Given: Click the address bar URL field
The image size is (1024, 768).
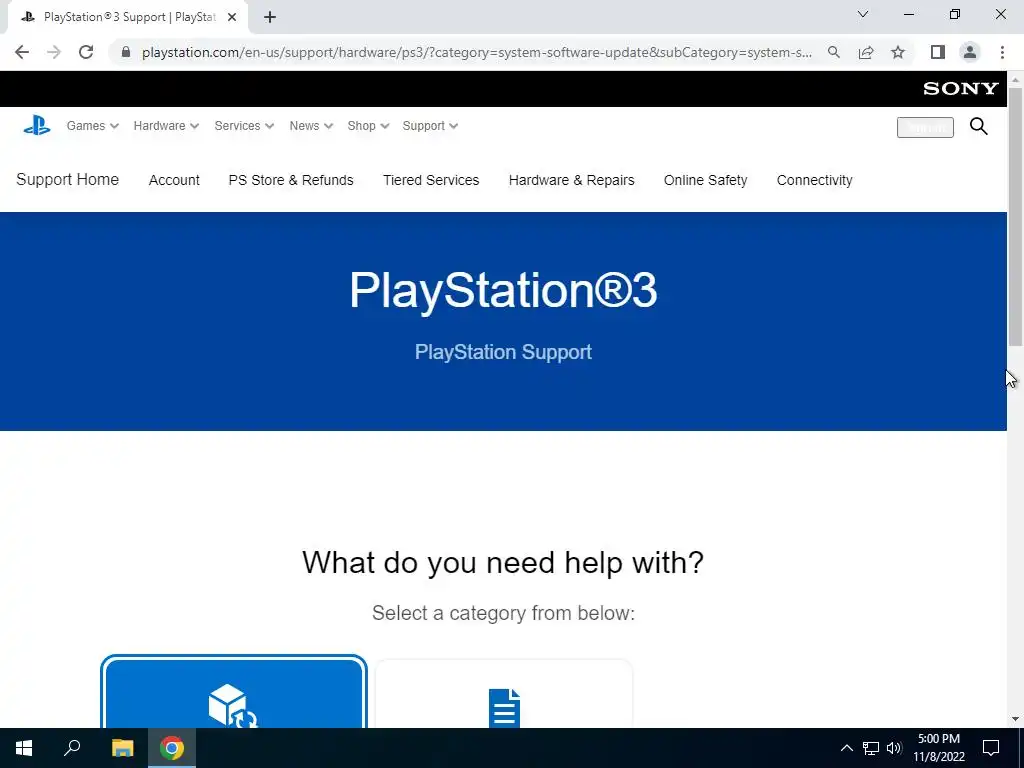Looking at the screenshot, I should point(477,52).
